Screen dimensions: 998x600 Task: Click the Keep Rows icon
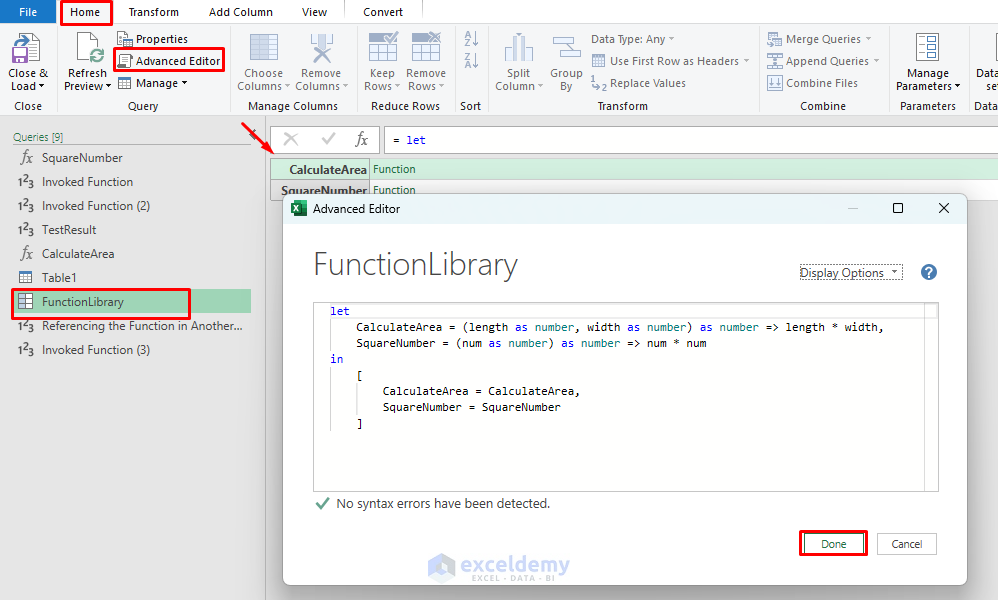tap(383, 47)
